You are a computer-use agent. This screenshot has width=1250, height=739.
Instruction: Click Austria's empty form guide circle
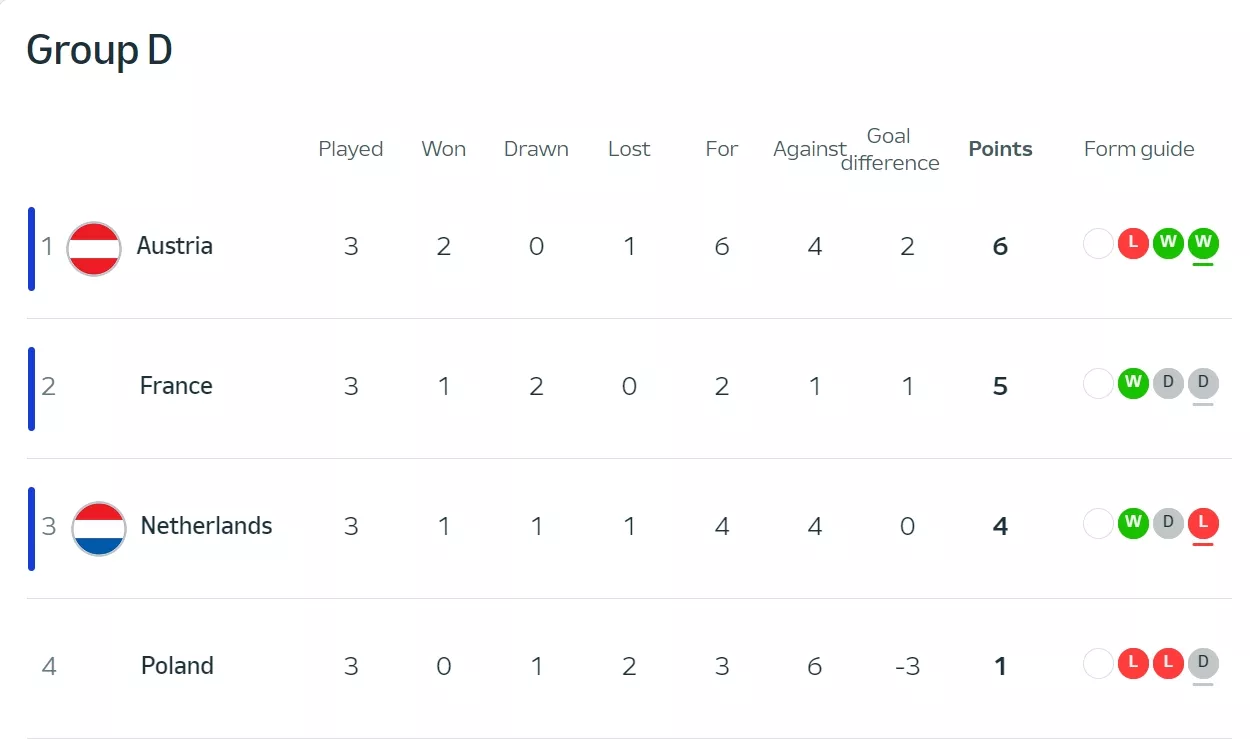(x=1098, y=243)
